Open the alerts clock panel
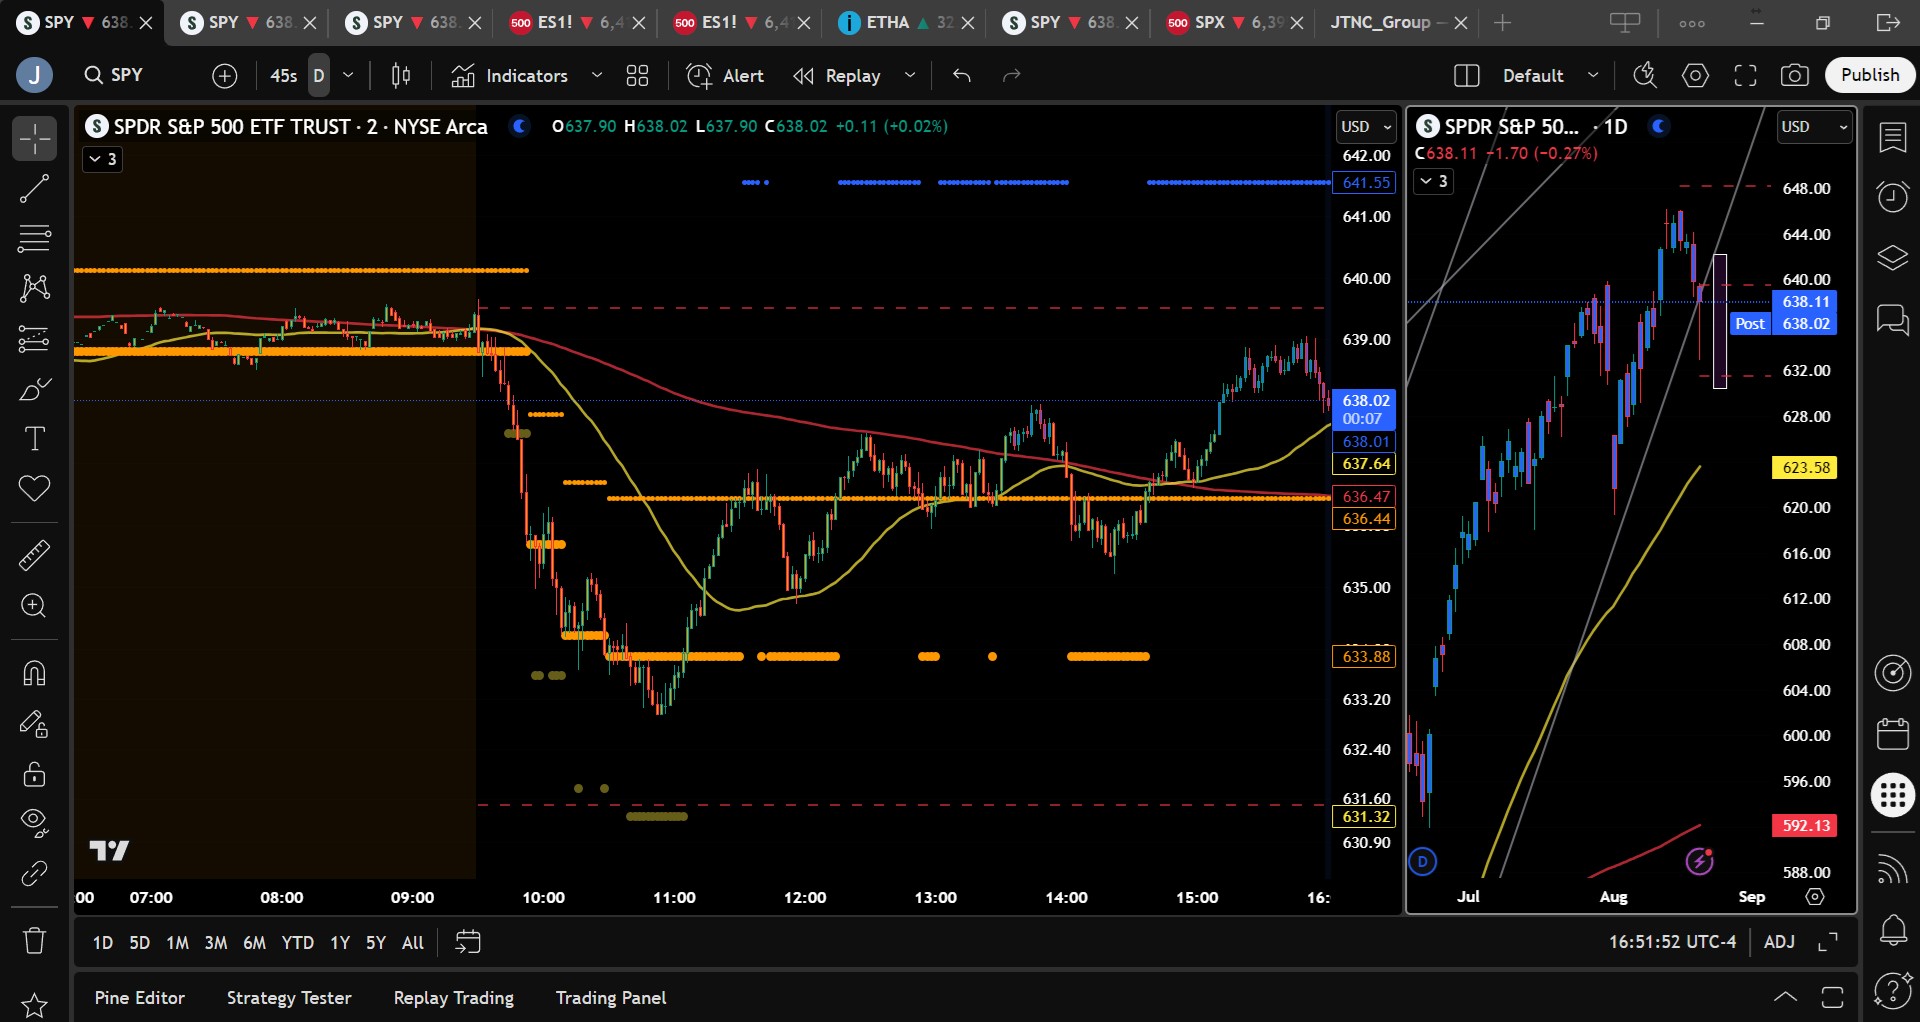The height and width of the screenshot is (1022, 1920). point(1892,197)
